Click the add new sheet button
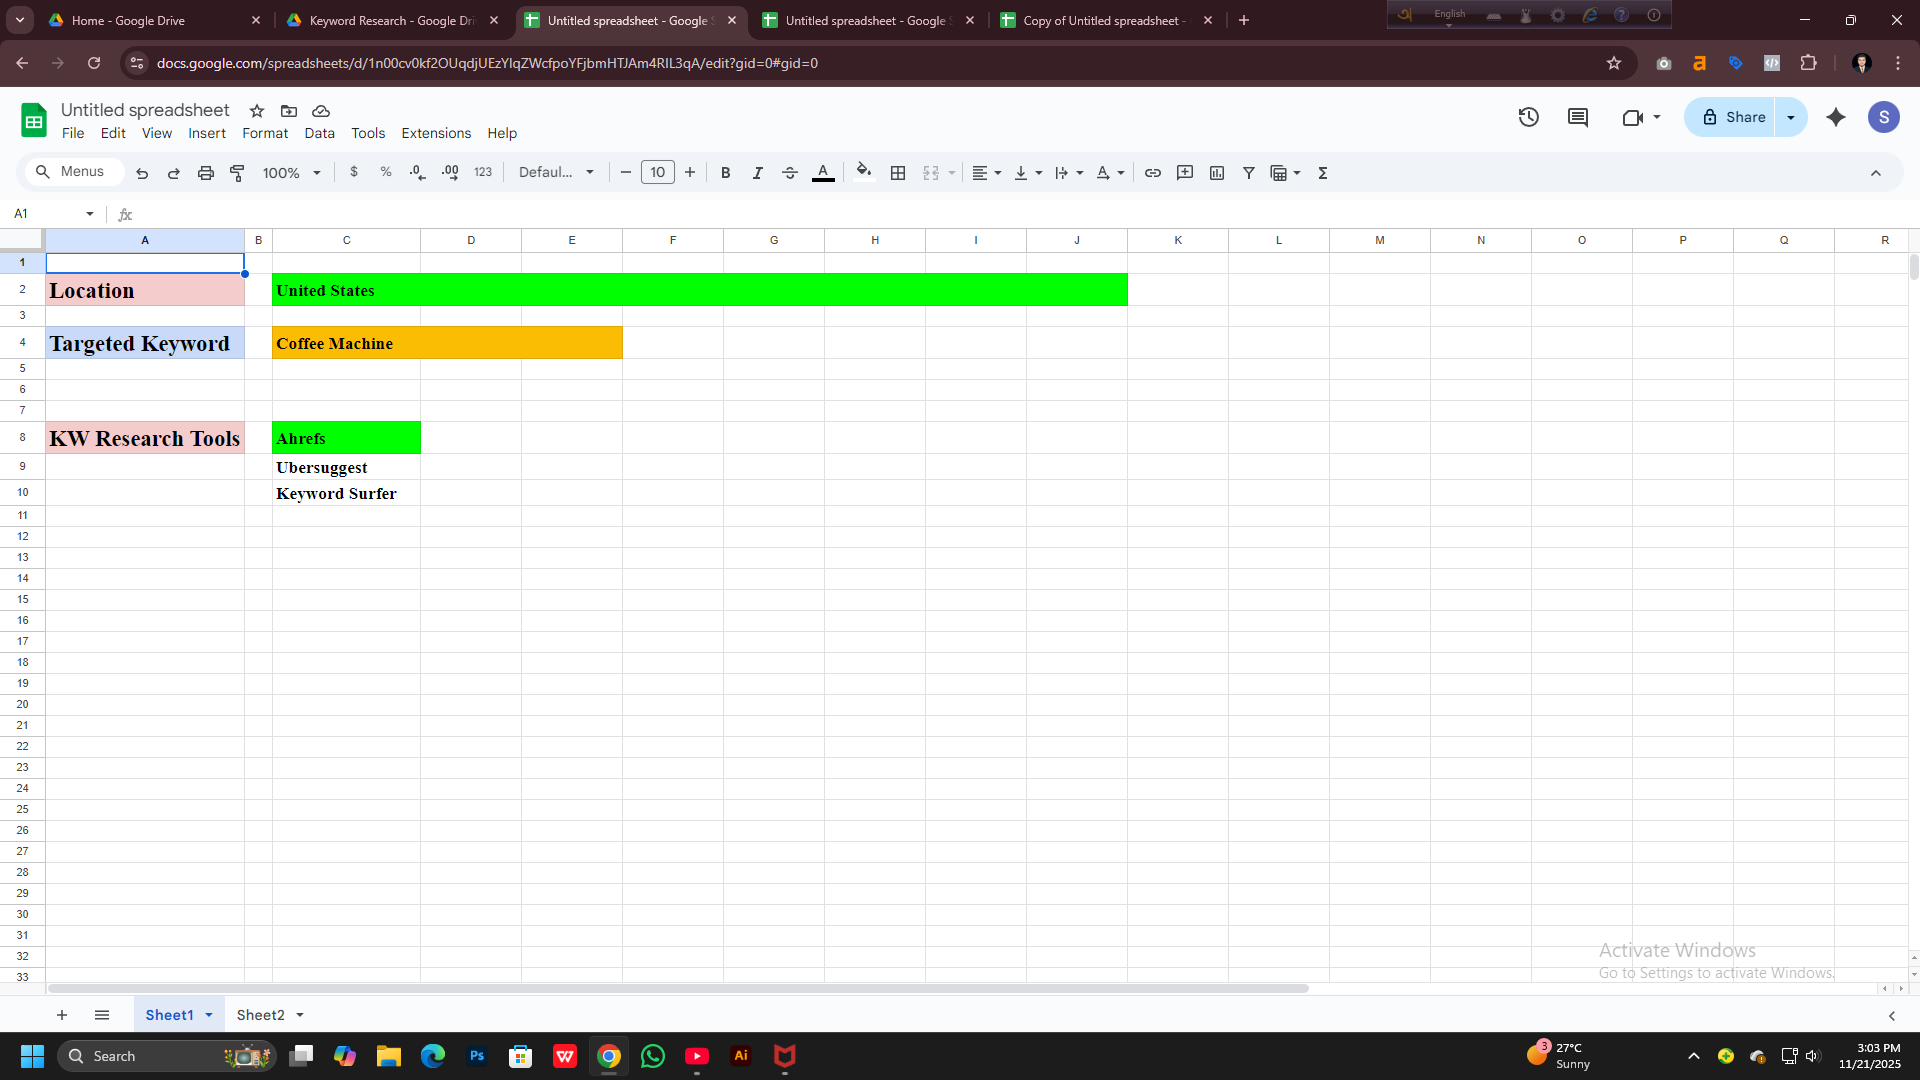The image size is (1920, 1080). coord(62,1015)
